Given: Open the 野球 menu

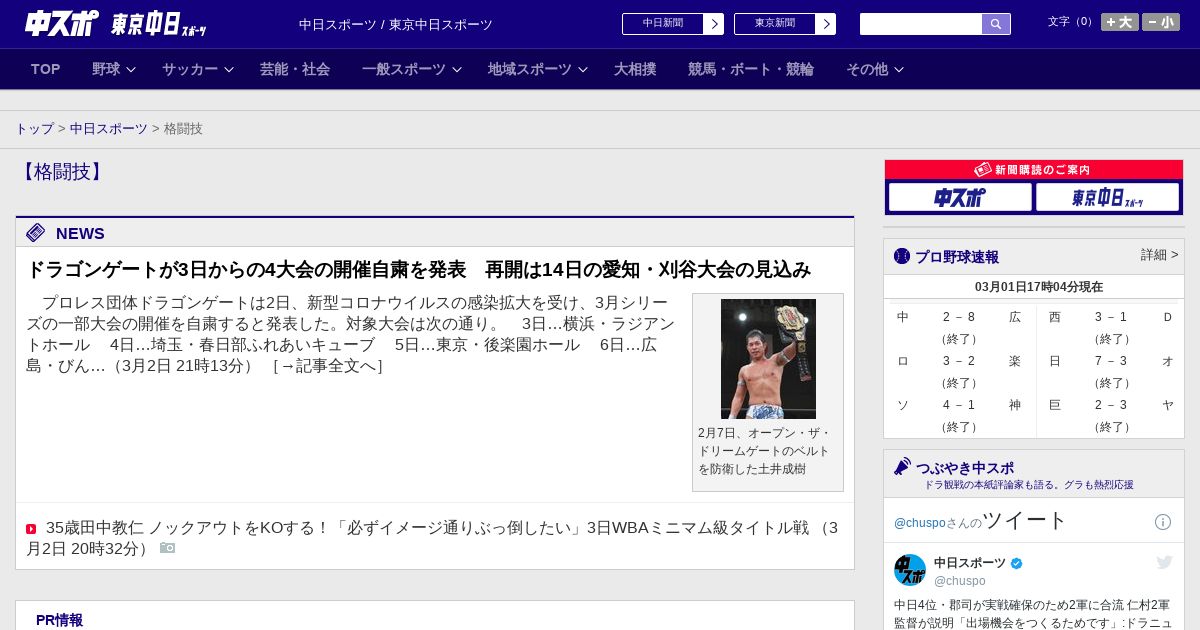Looking at the screenshot, I should [x=106, y=69].
